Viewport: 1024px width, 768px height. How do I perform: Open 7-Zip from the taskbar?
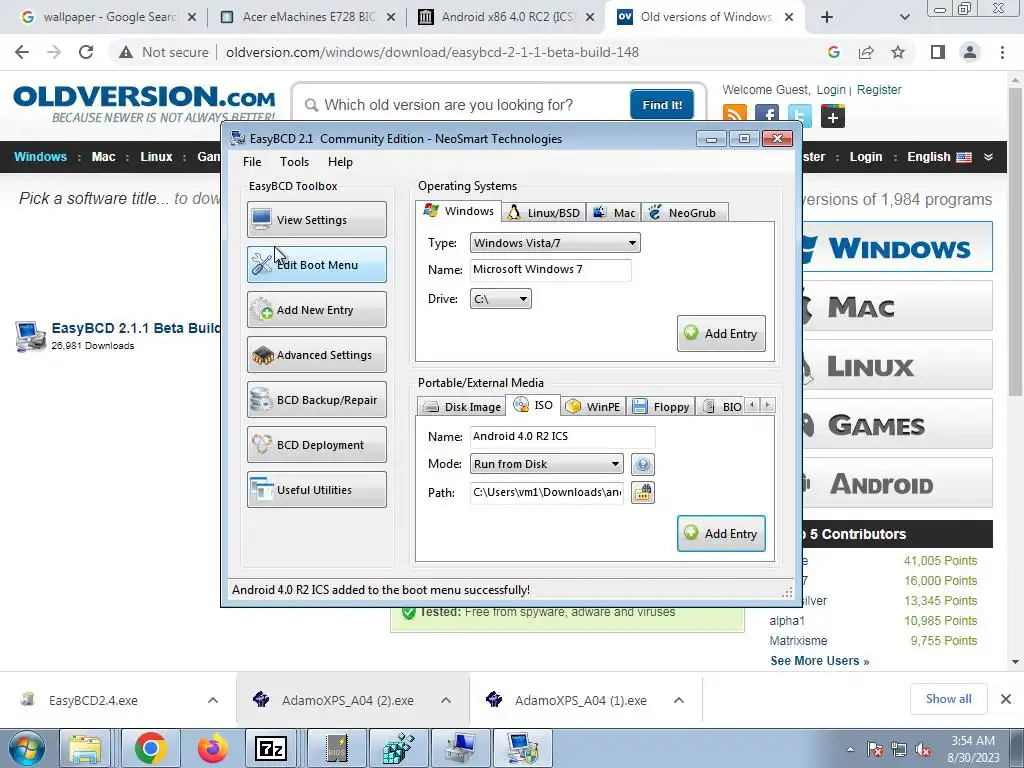[271, 748]
